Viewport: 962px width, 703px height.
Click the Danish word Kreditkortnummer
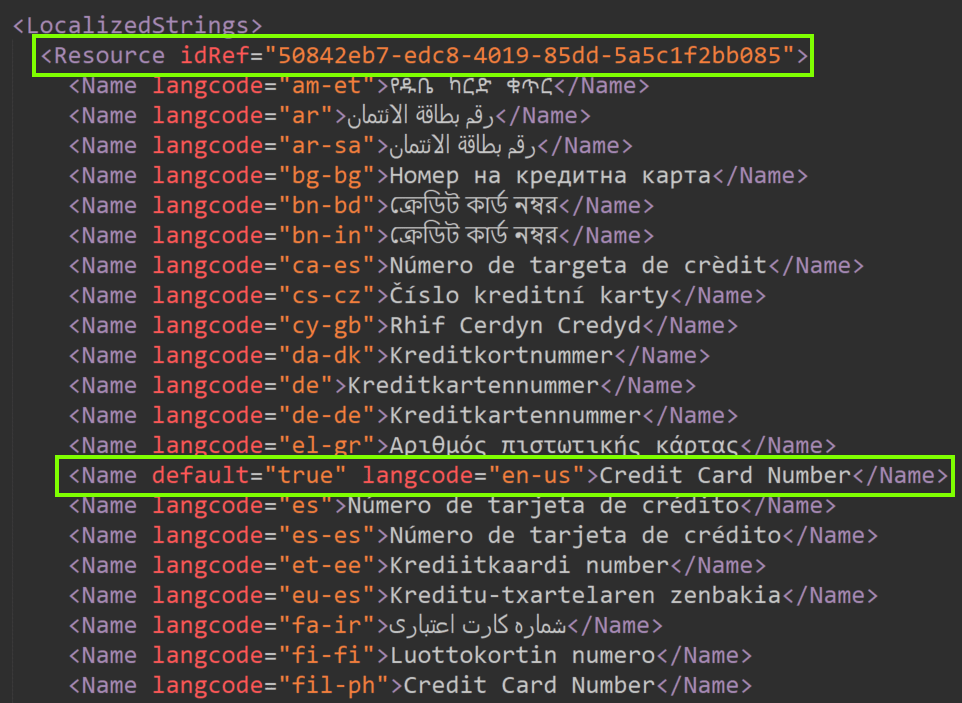(x=500, y=356)
